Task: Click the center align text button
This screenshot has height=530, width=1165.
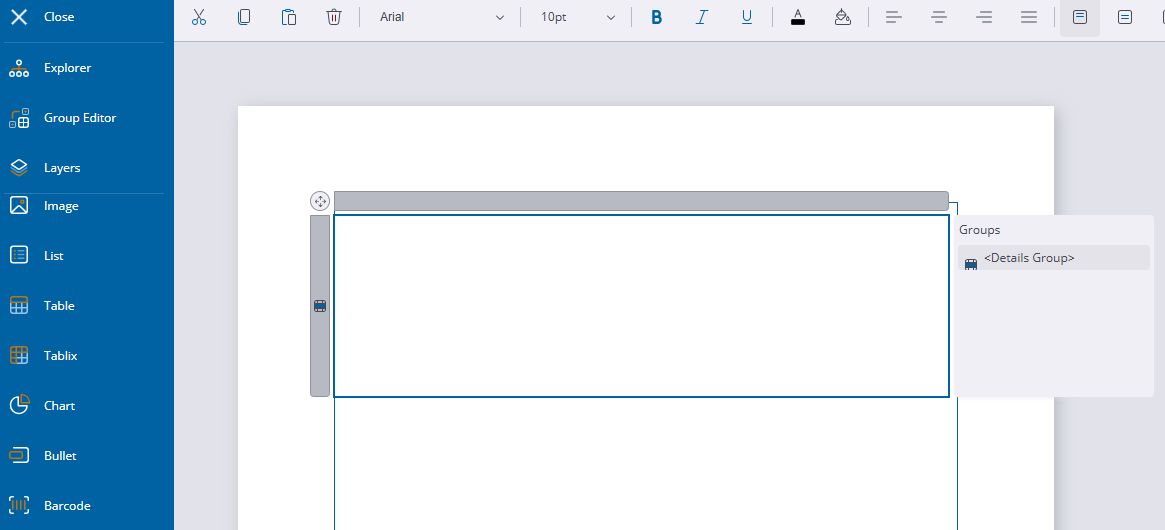Action: pos(939,17)
